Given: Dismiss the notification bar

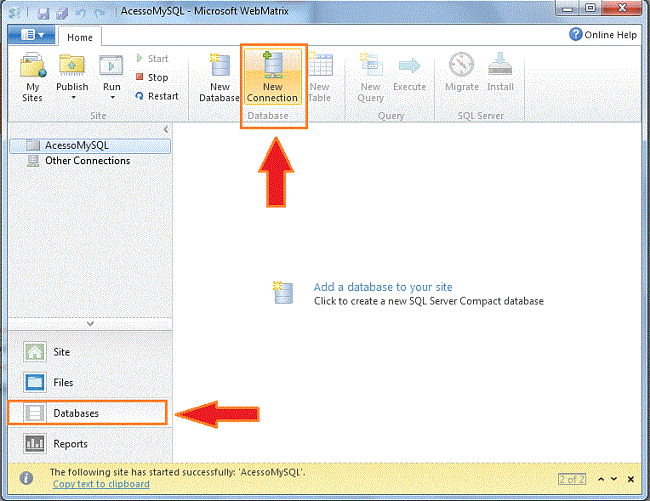Looking at the screenshot, I should click(631, 479).
